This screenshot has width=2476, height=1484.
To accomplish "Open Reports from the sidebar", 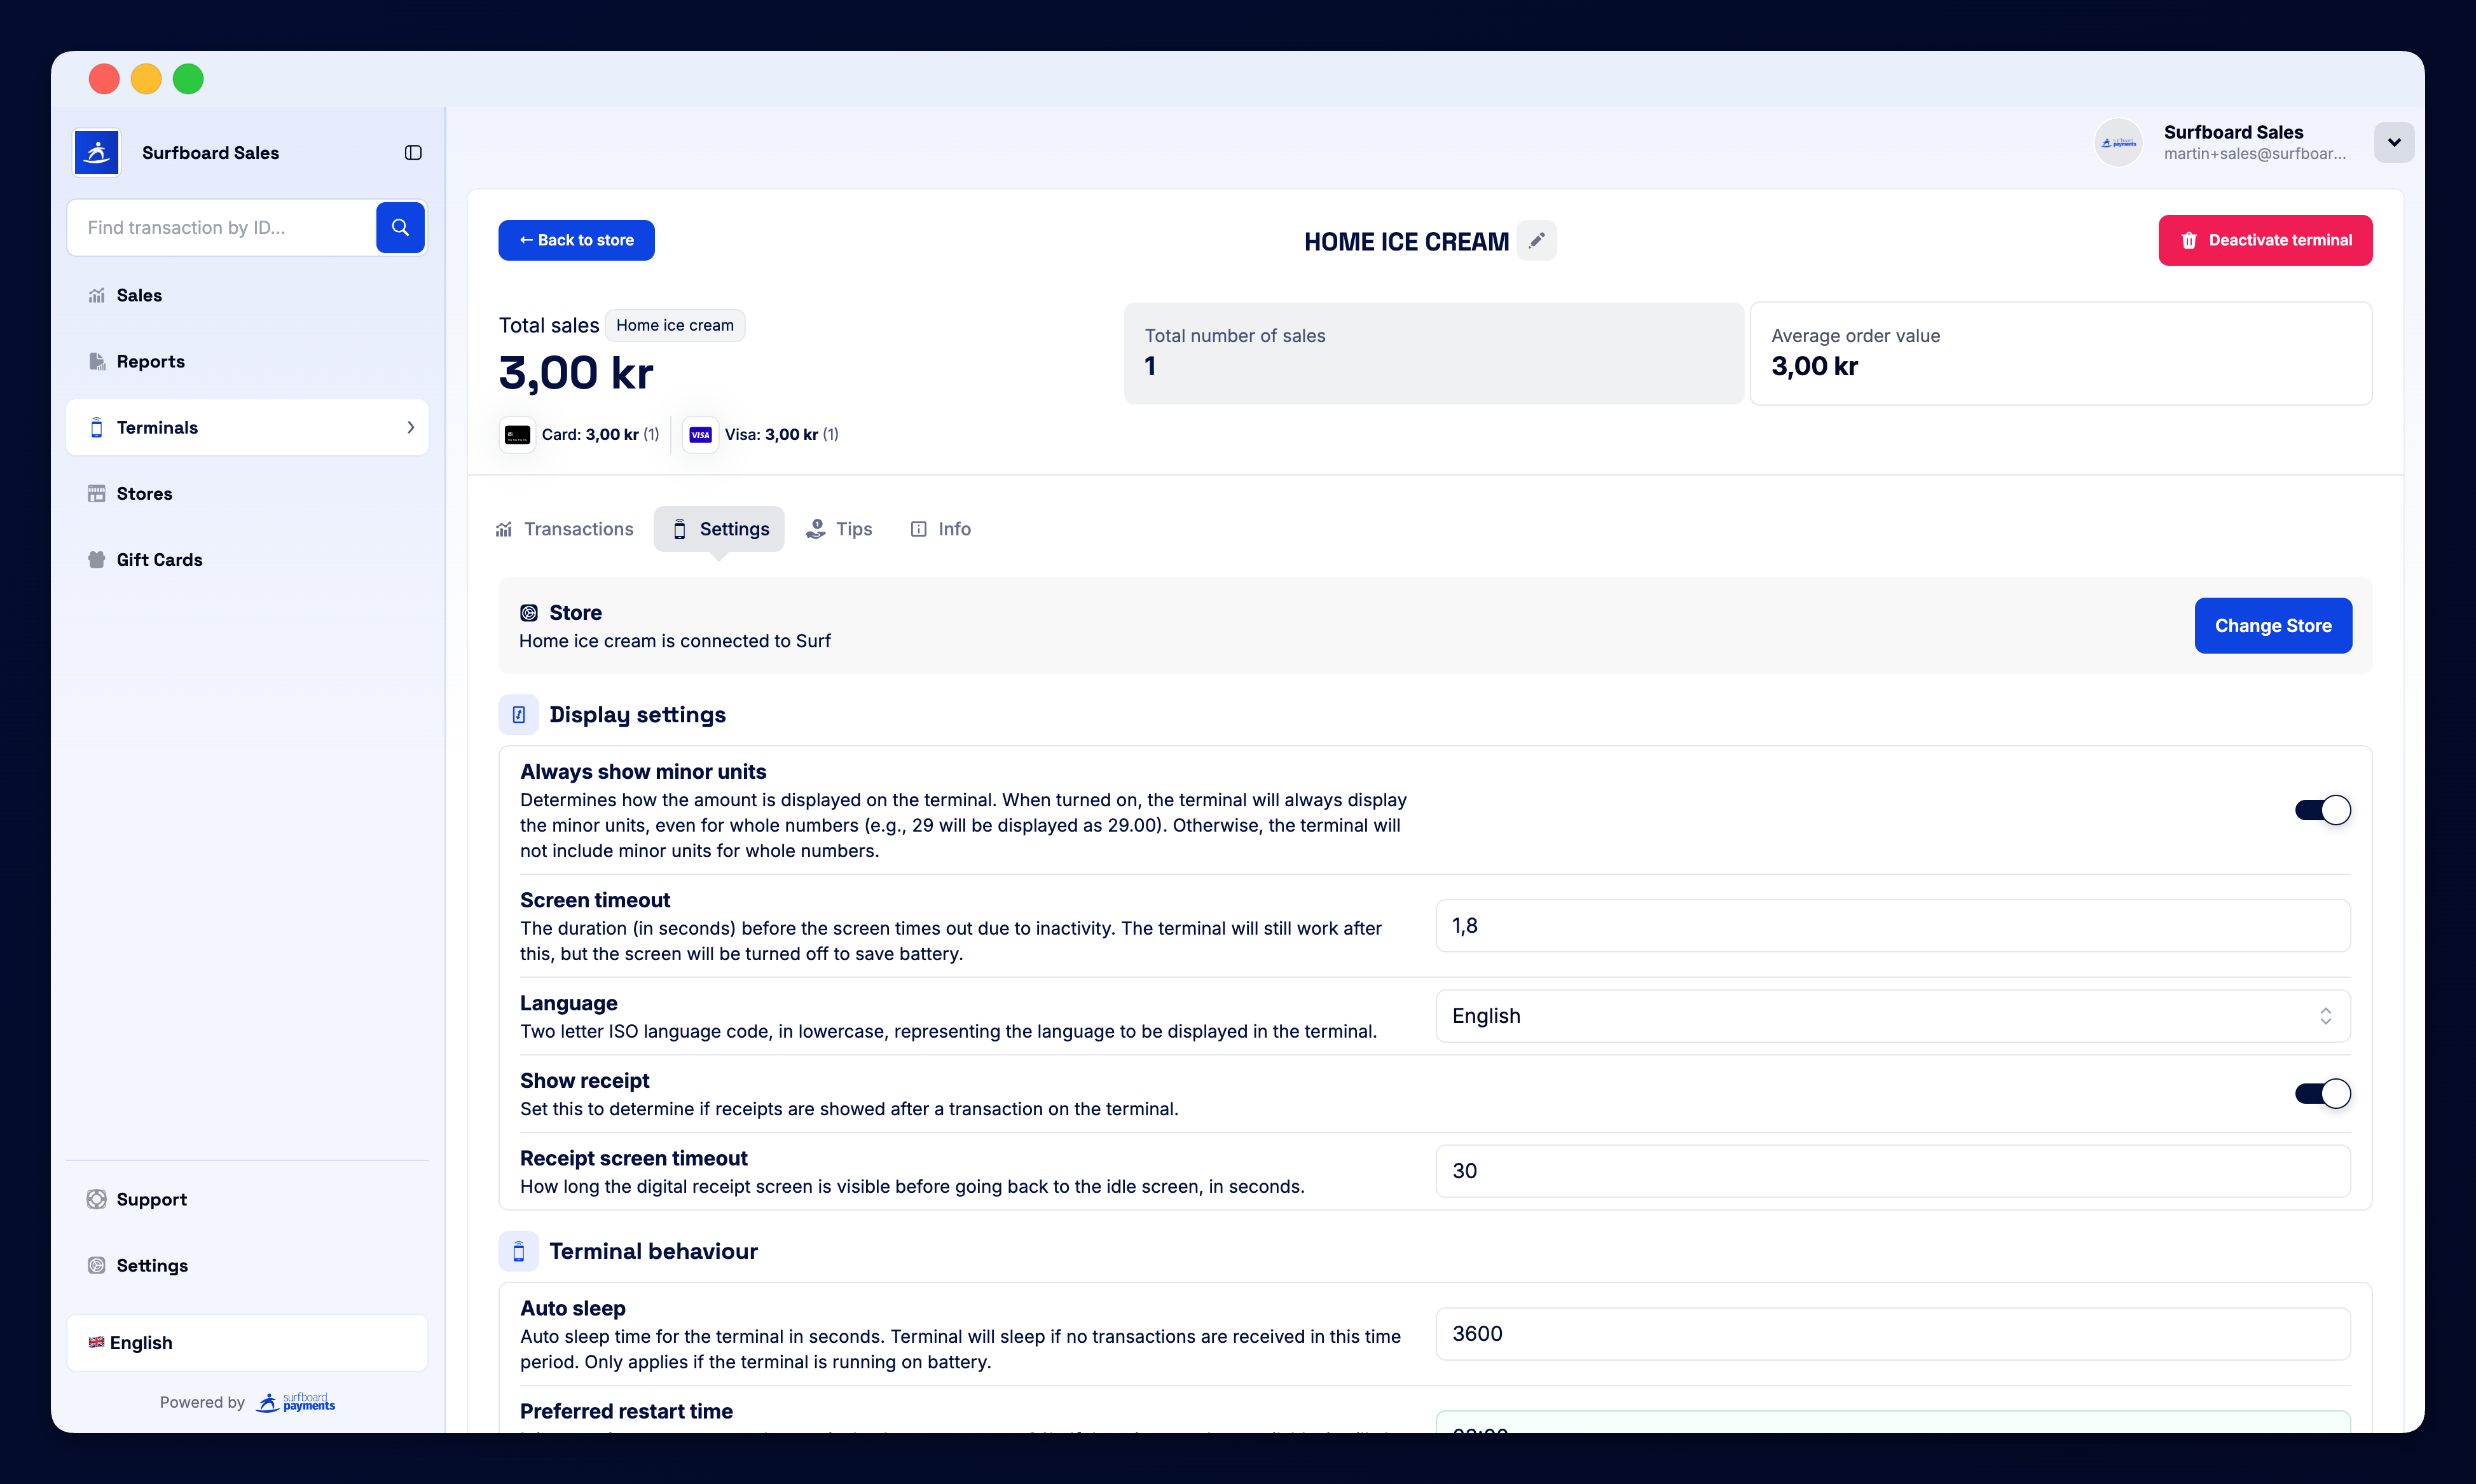I will [150, 361].
